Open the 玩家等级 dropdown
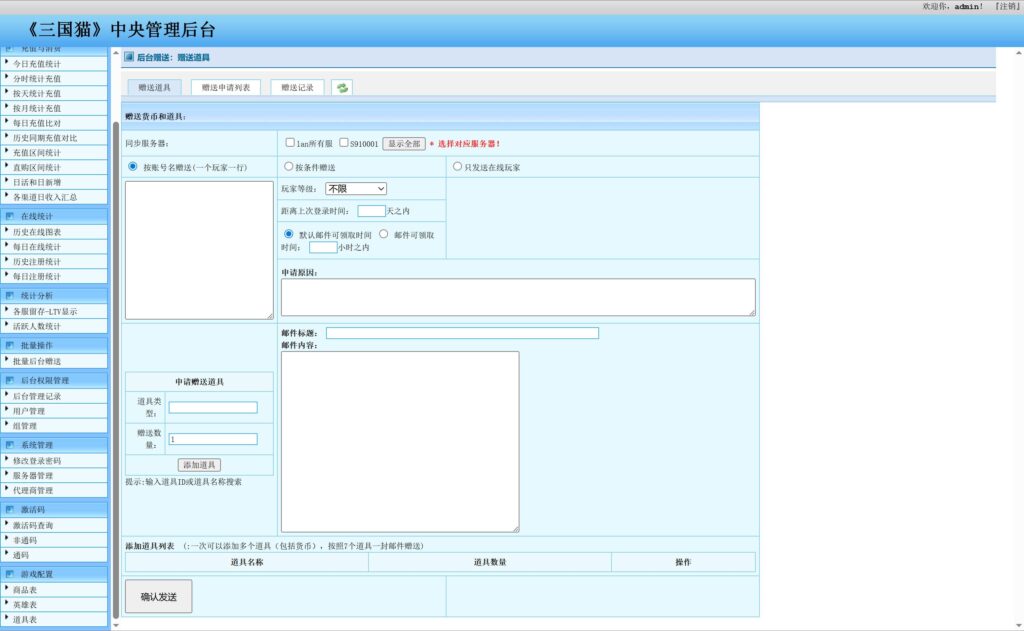Screen dimensions: 1024x631 tap(355, 188)
